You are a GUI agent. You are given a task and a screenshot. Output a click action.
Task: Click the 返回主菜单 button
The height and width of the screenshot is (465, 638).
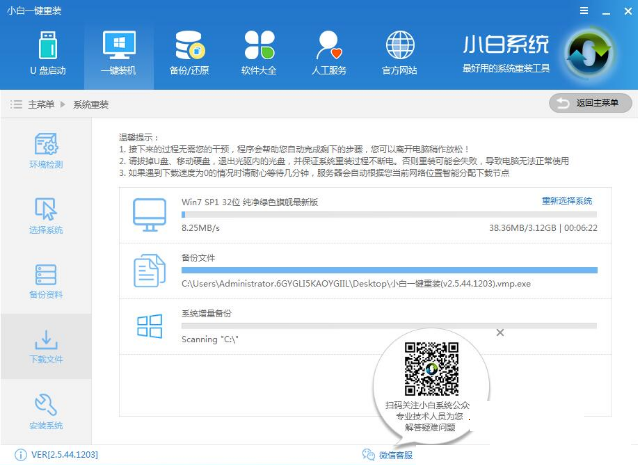tap(591, 103)
